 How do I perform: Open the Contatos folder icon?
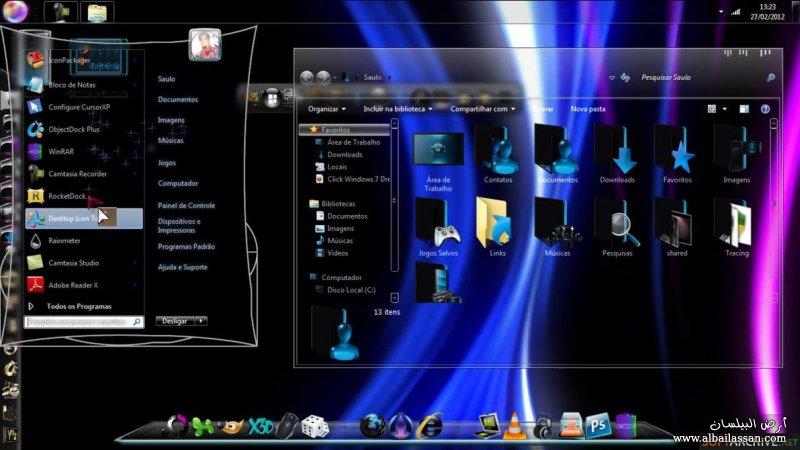(498, 156)
